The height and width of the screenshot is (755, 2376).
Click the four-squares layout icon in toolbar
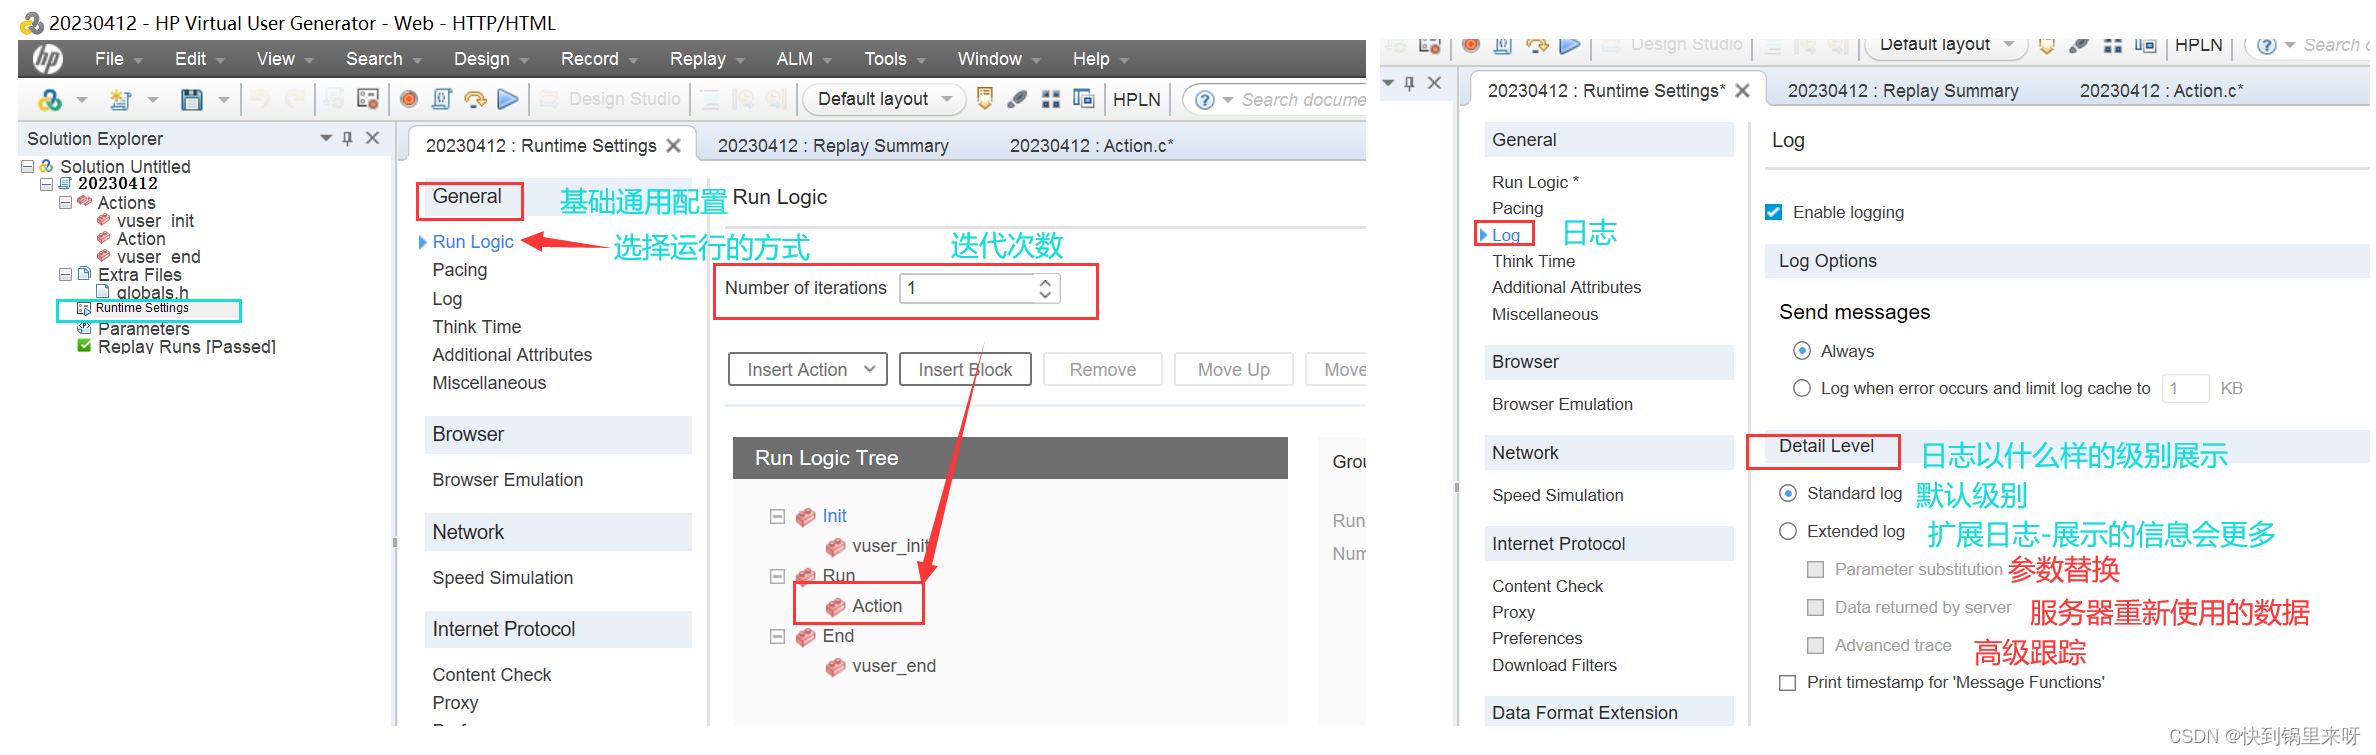point(1051,99)
